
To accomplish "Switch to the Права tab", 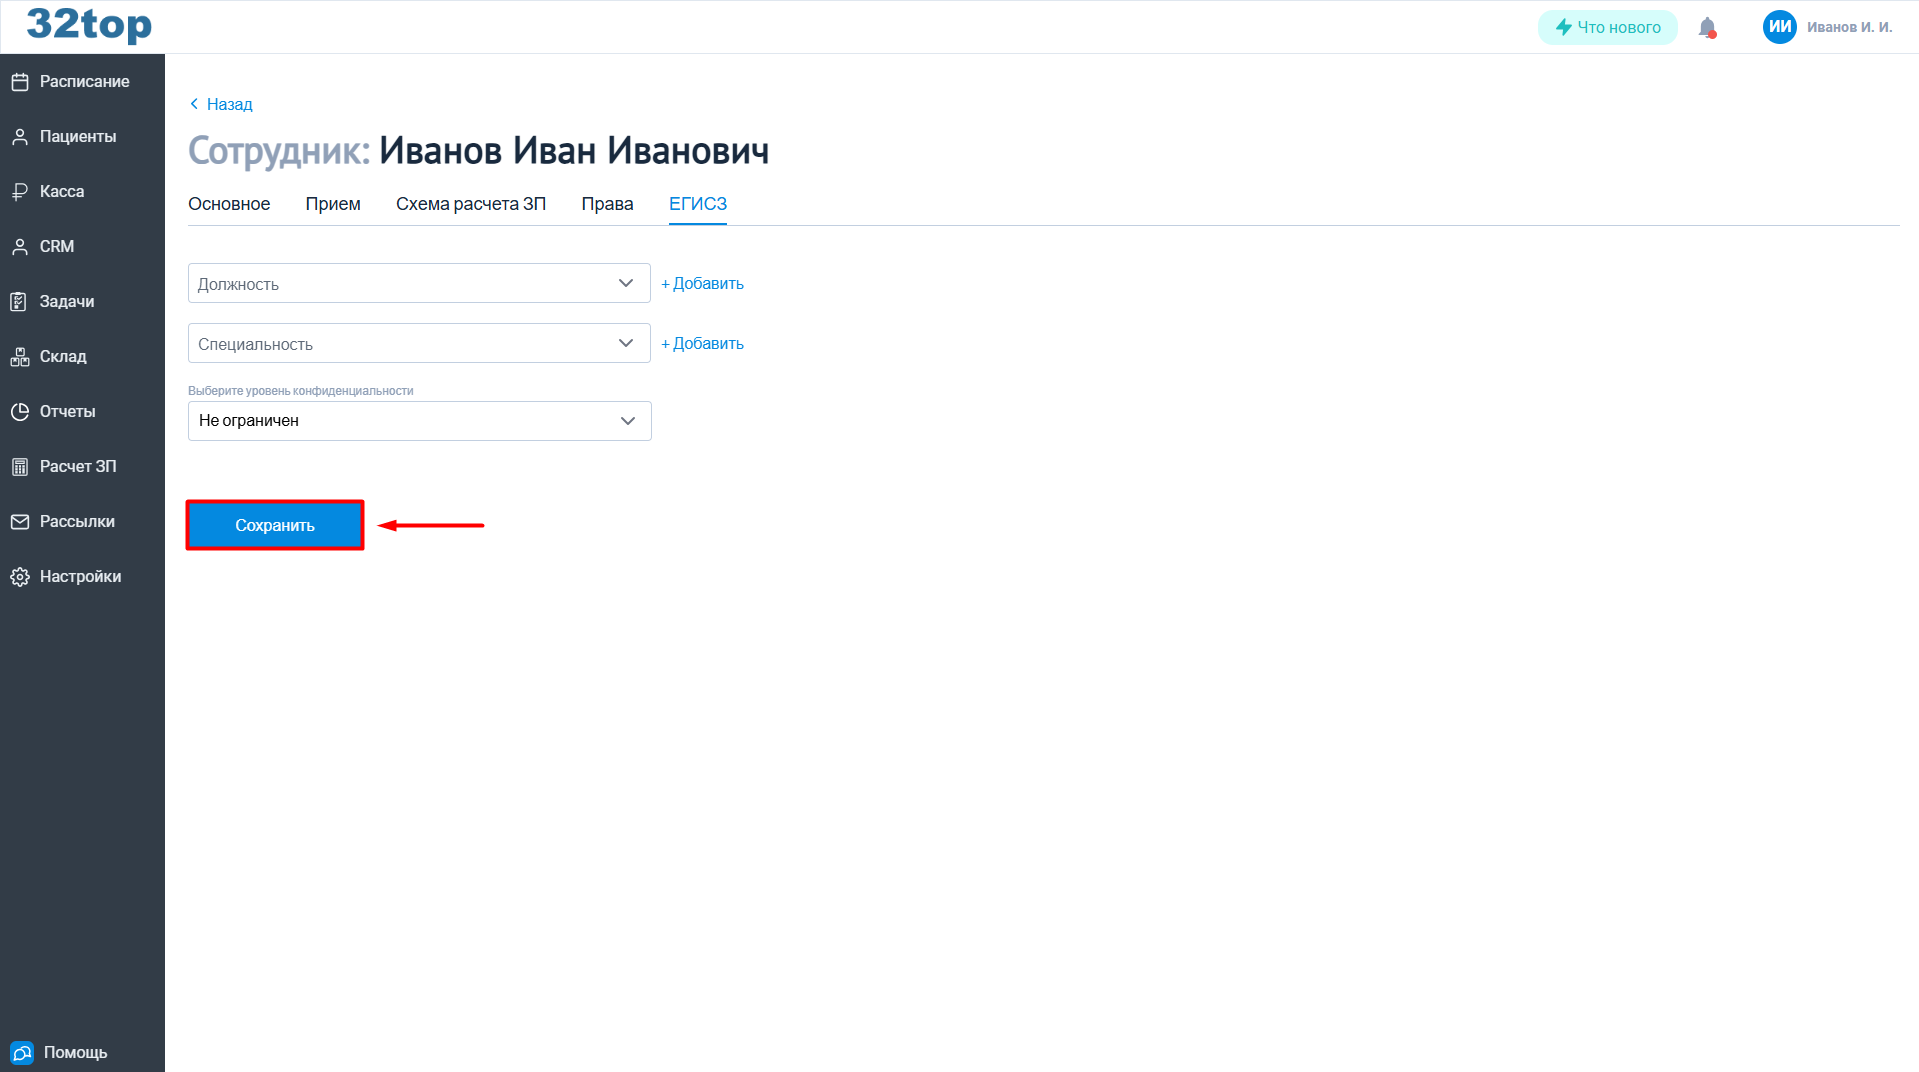I will tap(607, 204).
